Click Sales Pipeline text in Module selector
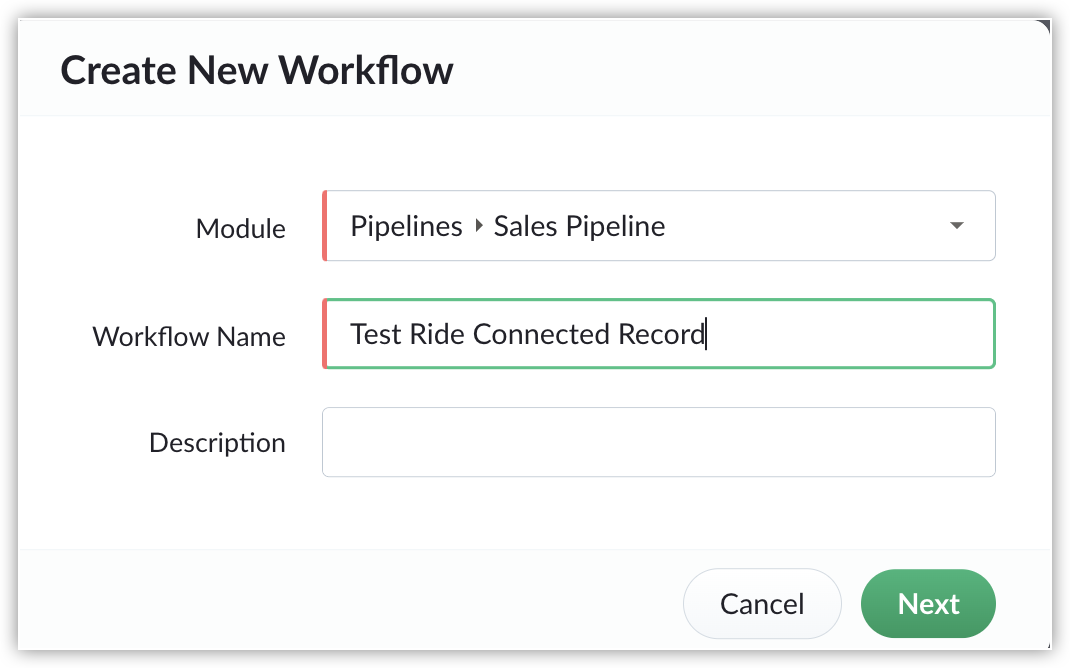1070x668 pixels. (579, 226)
